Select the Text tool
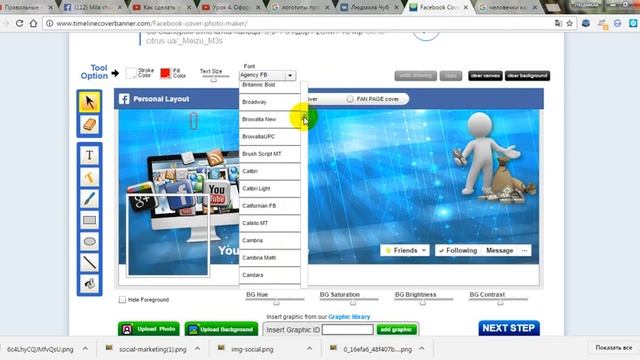Image resolution: width=640 pixels, height=360 pixels. [89, 156]
